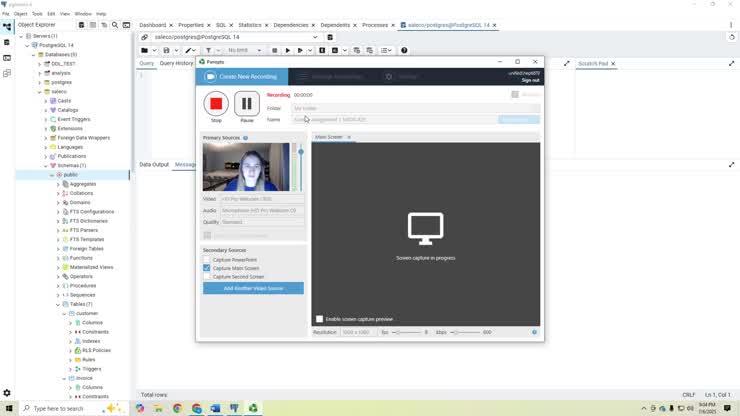The image size is (740, 416).
Task: Open file folder icon in query toolbar
Action: [144, 51]
